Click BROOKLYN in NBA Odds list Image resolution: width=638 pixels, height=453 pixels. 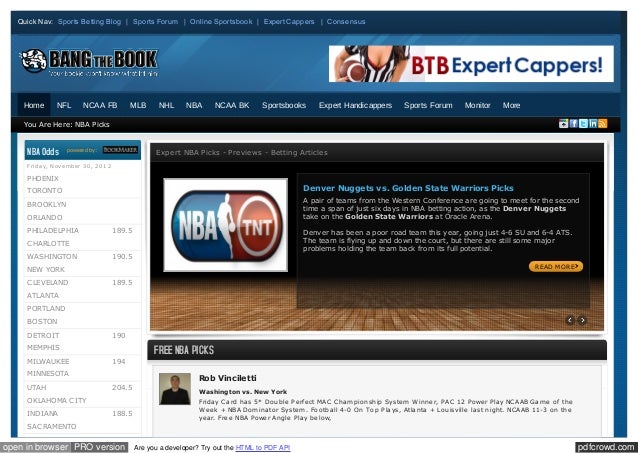click(46, 204)
